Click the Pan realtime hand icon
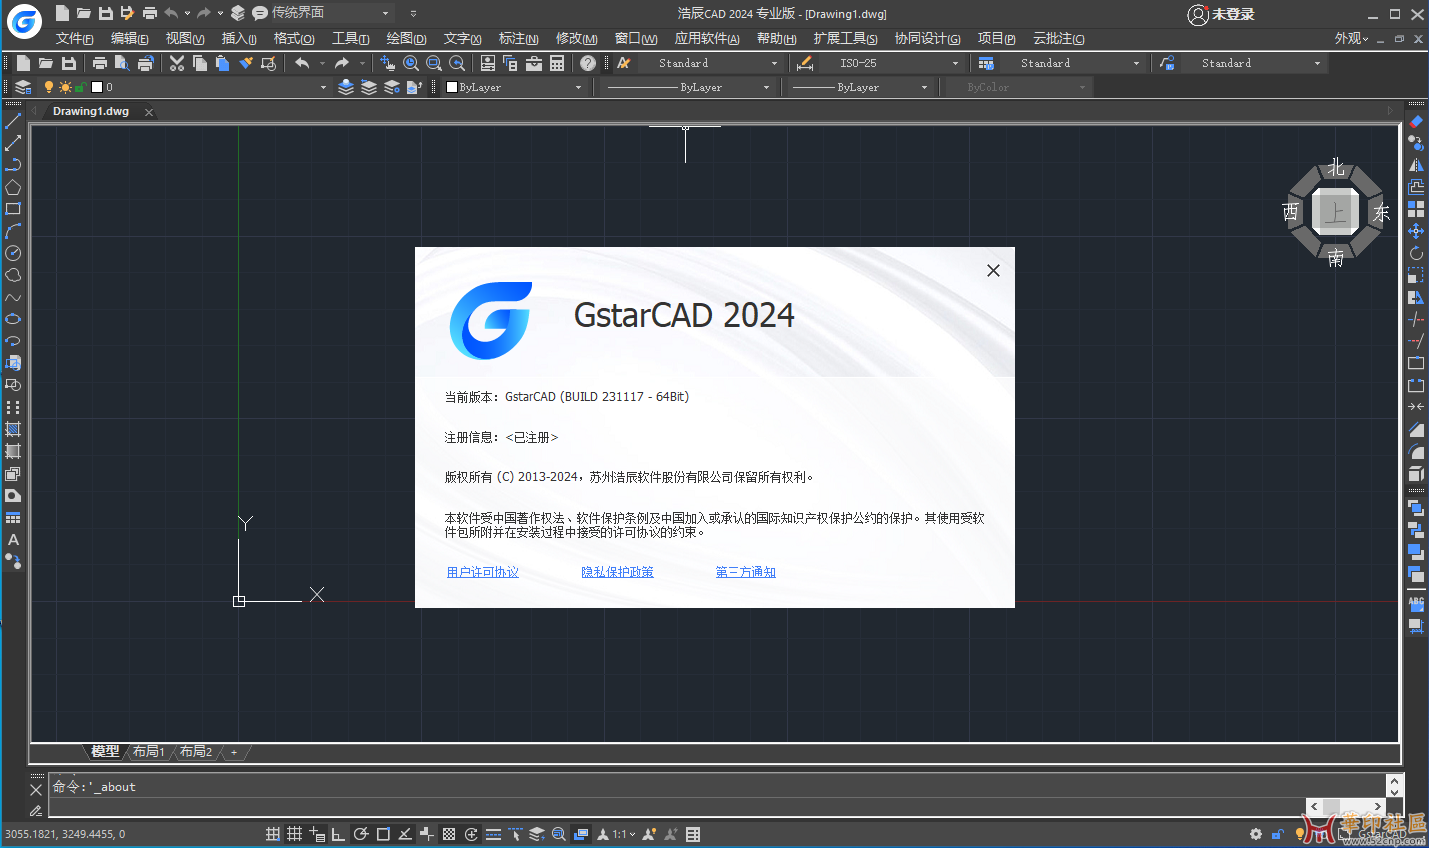This screenshot has height=848, width=1429. click(388, 63)
